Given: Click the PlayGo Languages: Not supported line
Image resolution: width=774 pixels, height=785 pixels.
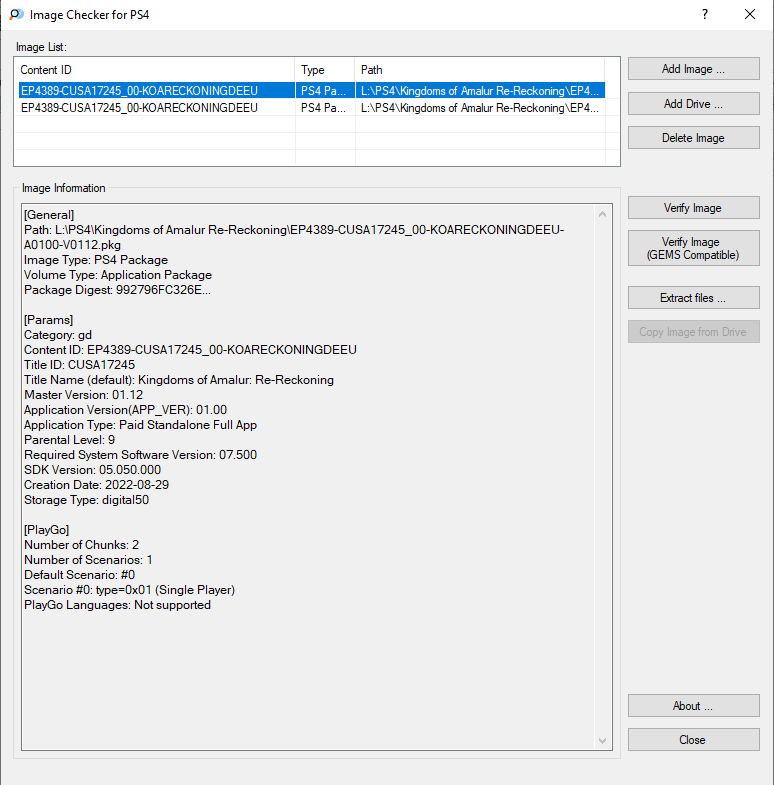Looking at the screenshot, I should (117, 605).
